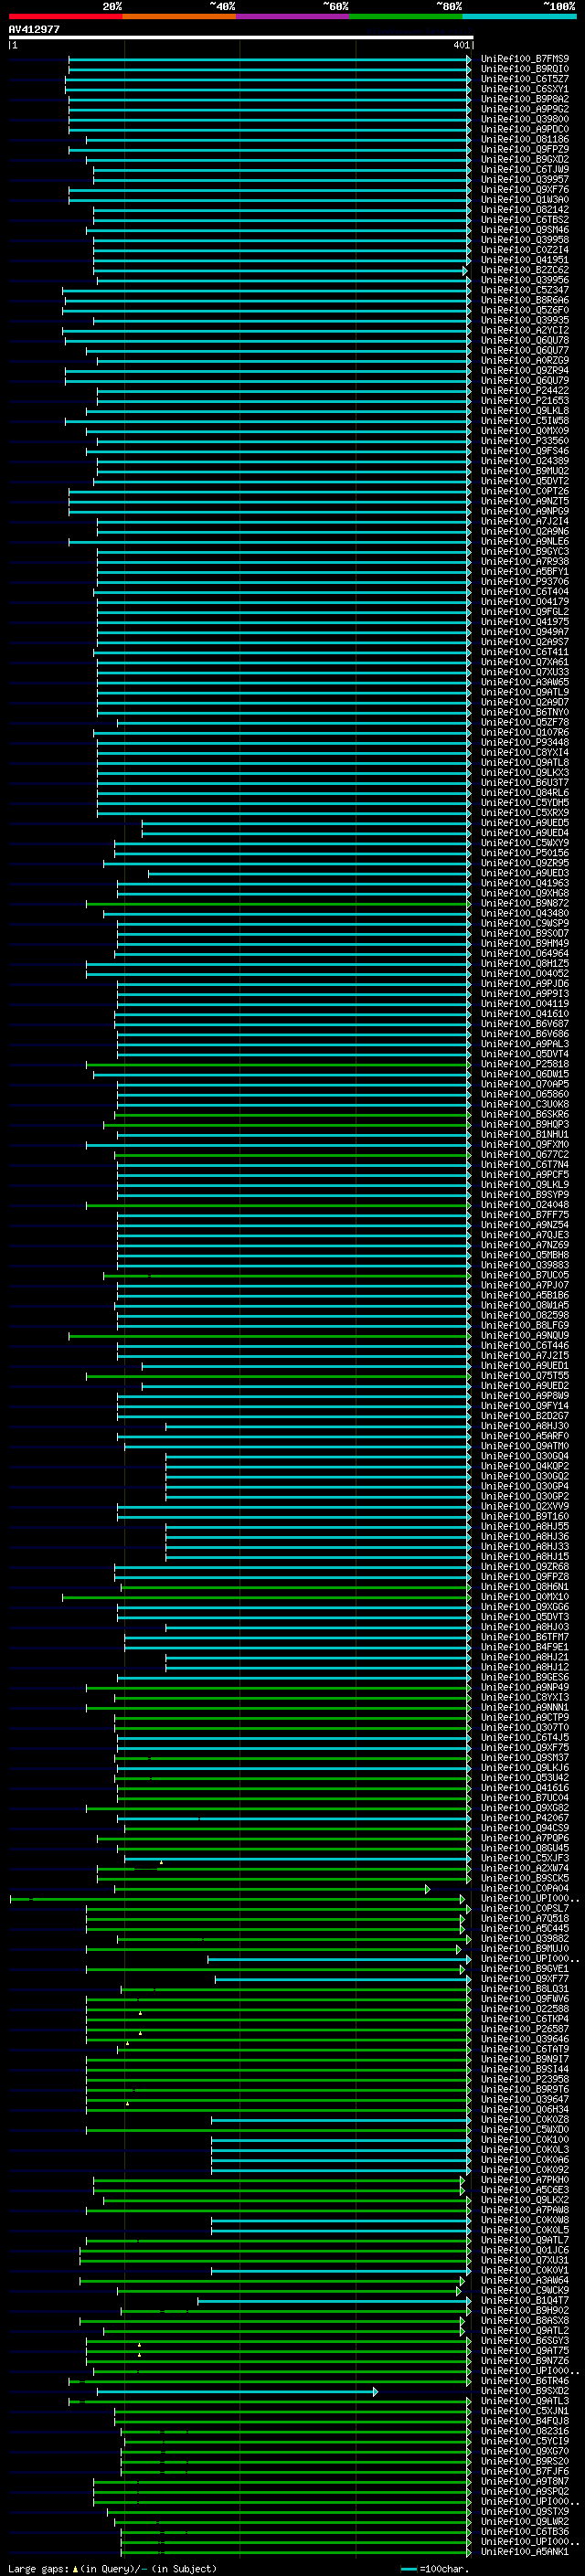Select hit label UniRef100_C0K0V1

pyautogui.click(x=524, y=2270)
